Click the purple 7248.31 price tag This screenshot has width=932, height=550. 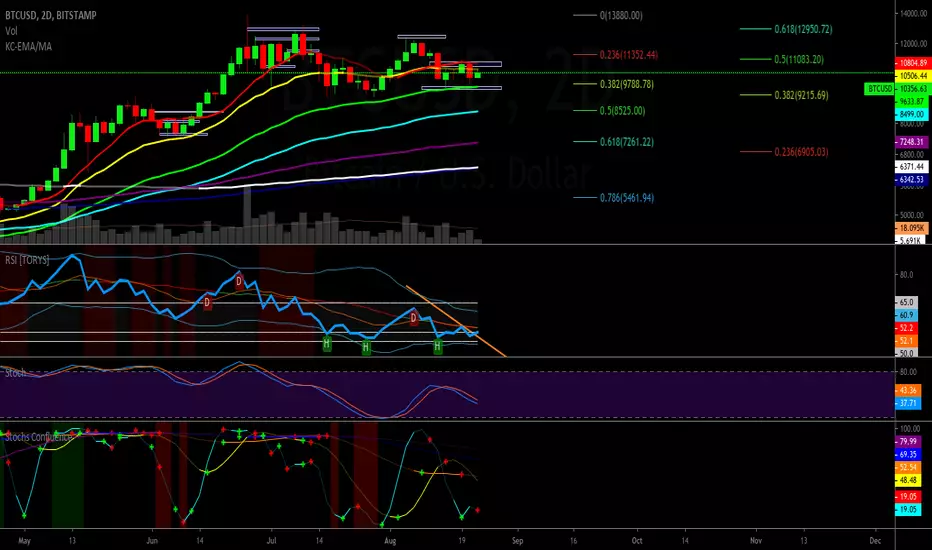click(x=912, y=142)
